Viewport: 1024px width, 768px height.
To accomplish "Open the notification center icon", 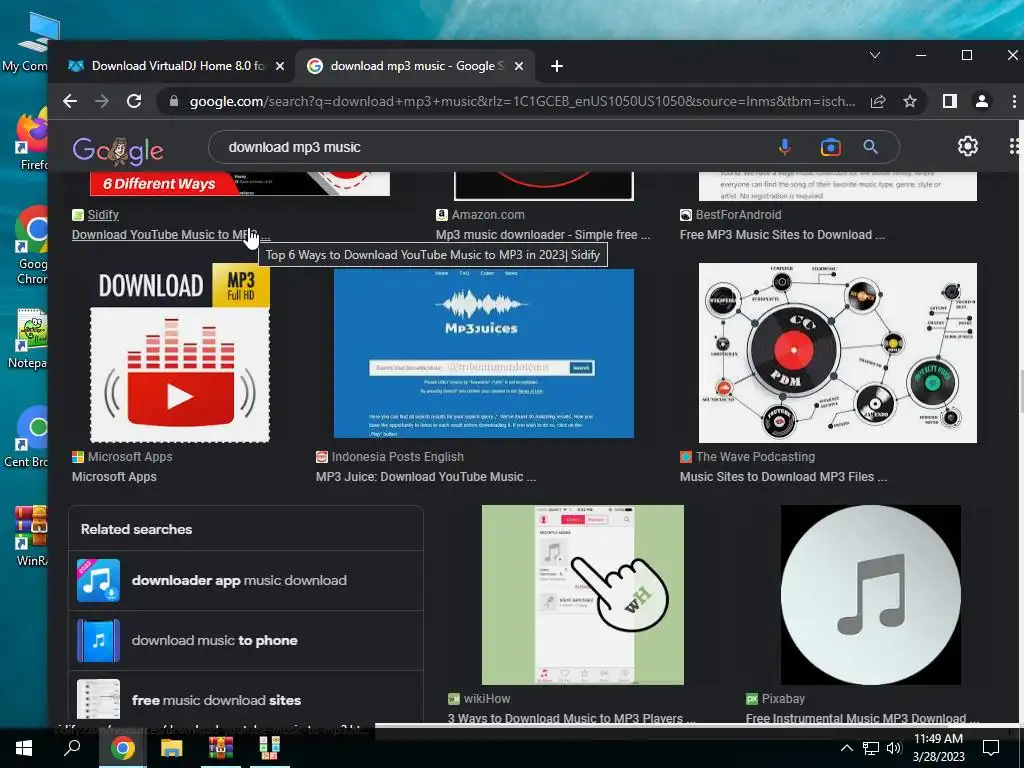I will (x=991, y=748).
